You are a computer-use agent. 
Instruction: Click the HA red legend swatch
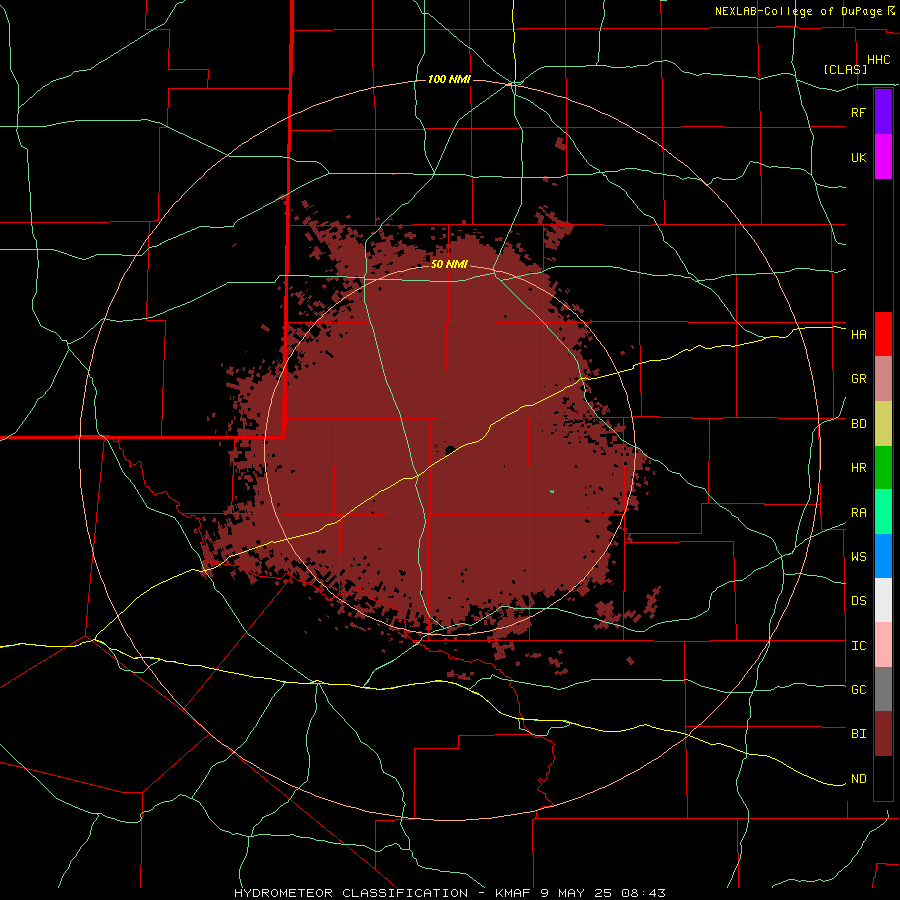click(883, 334)
